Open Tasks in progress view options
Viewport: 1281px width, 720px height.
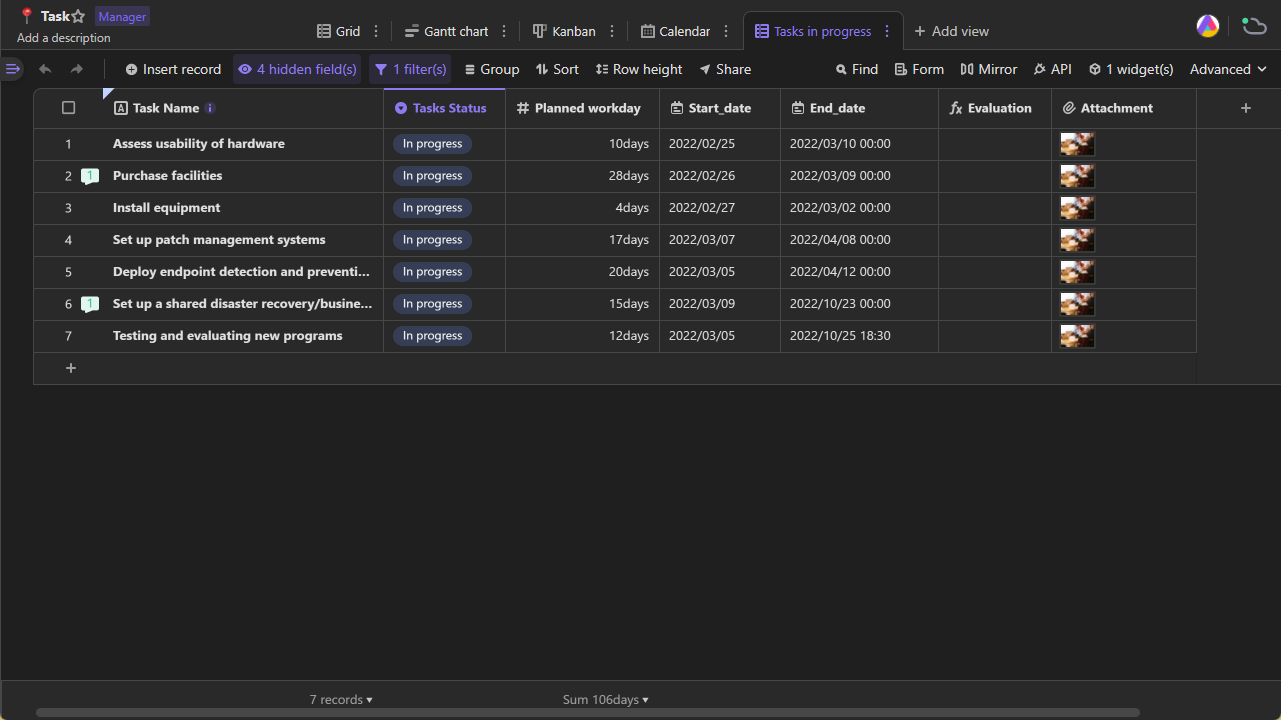pyautogui.click(x=886, y=31)
